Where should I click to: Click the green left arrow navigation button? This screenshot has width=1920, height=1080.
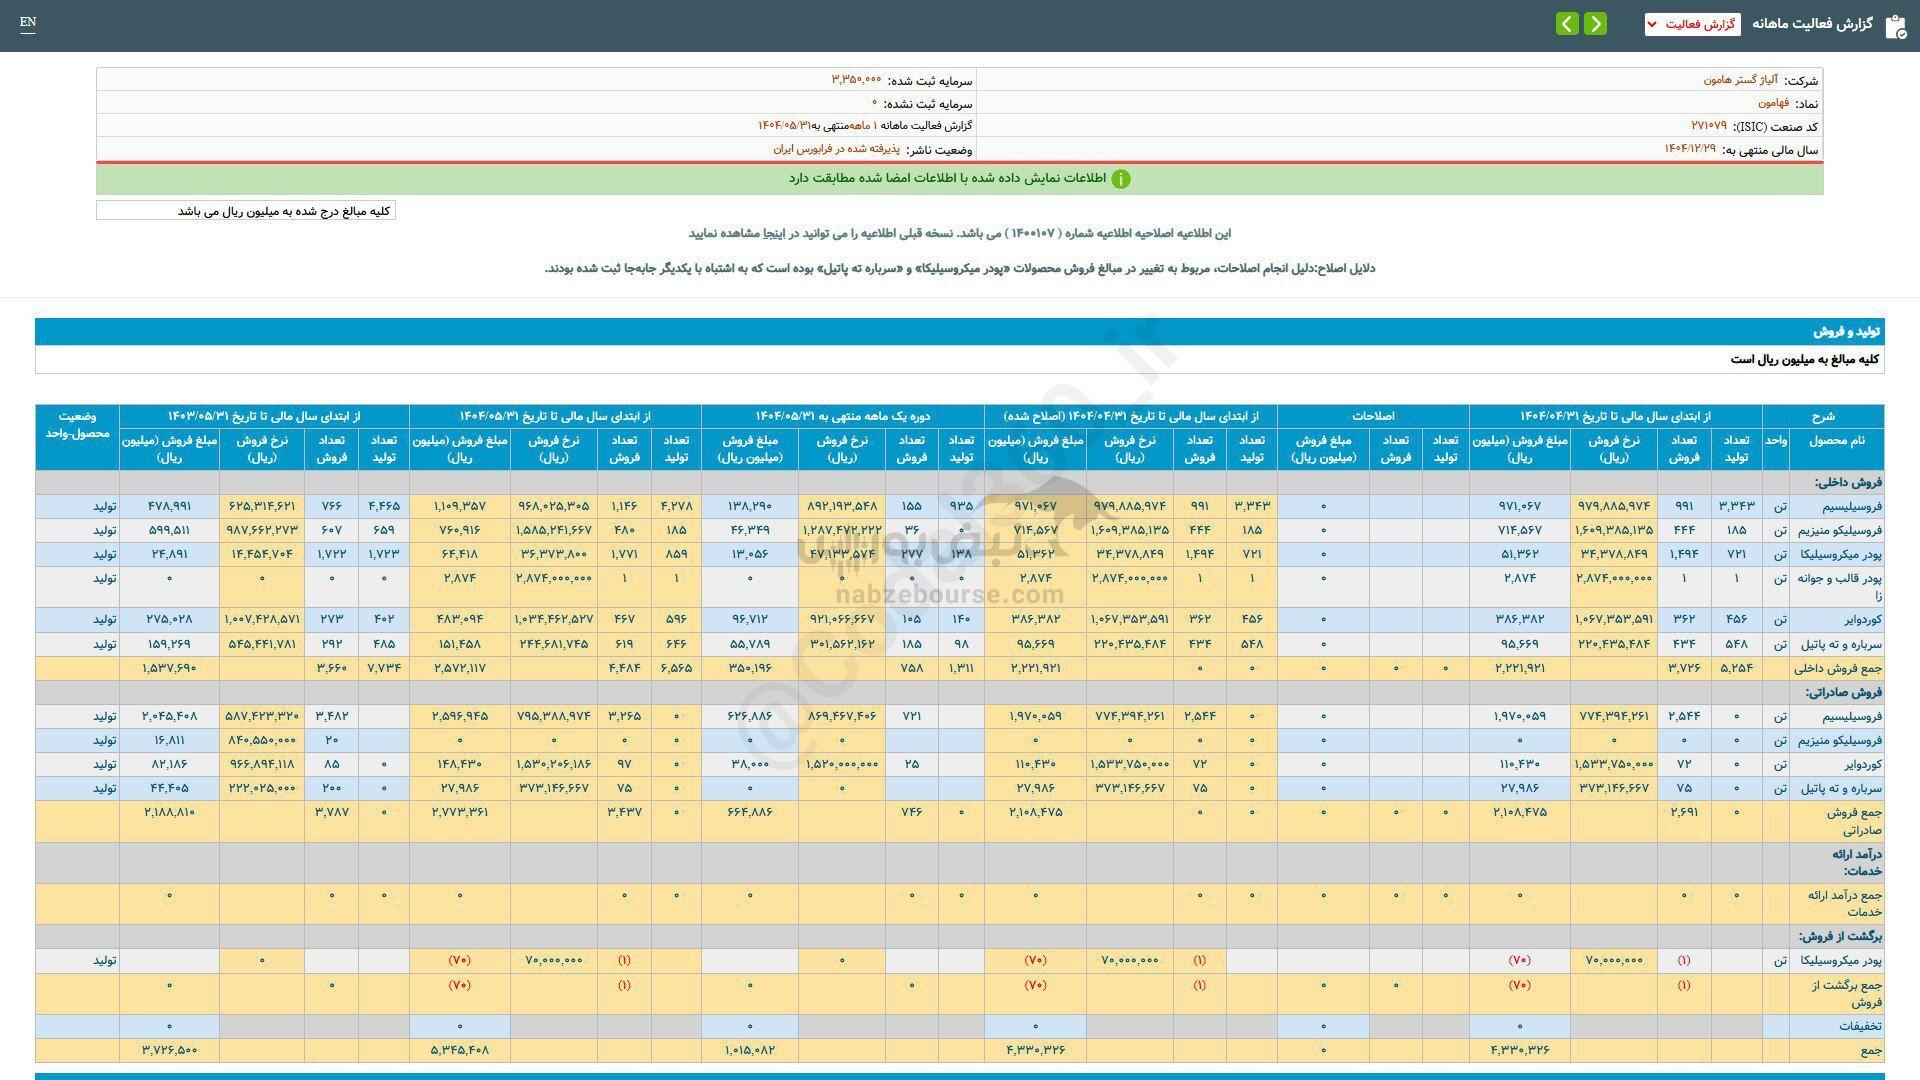(x=1567, y=24)
